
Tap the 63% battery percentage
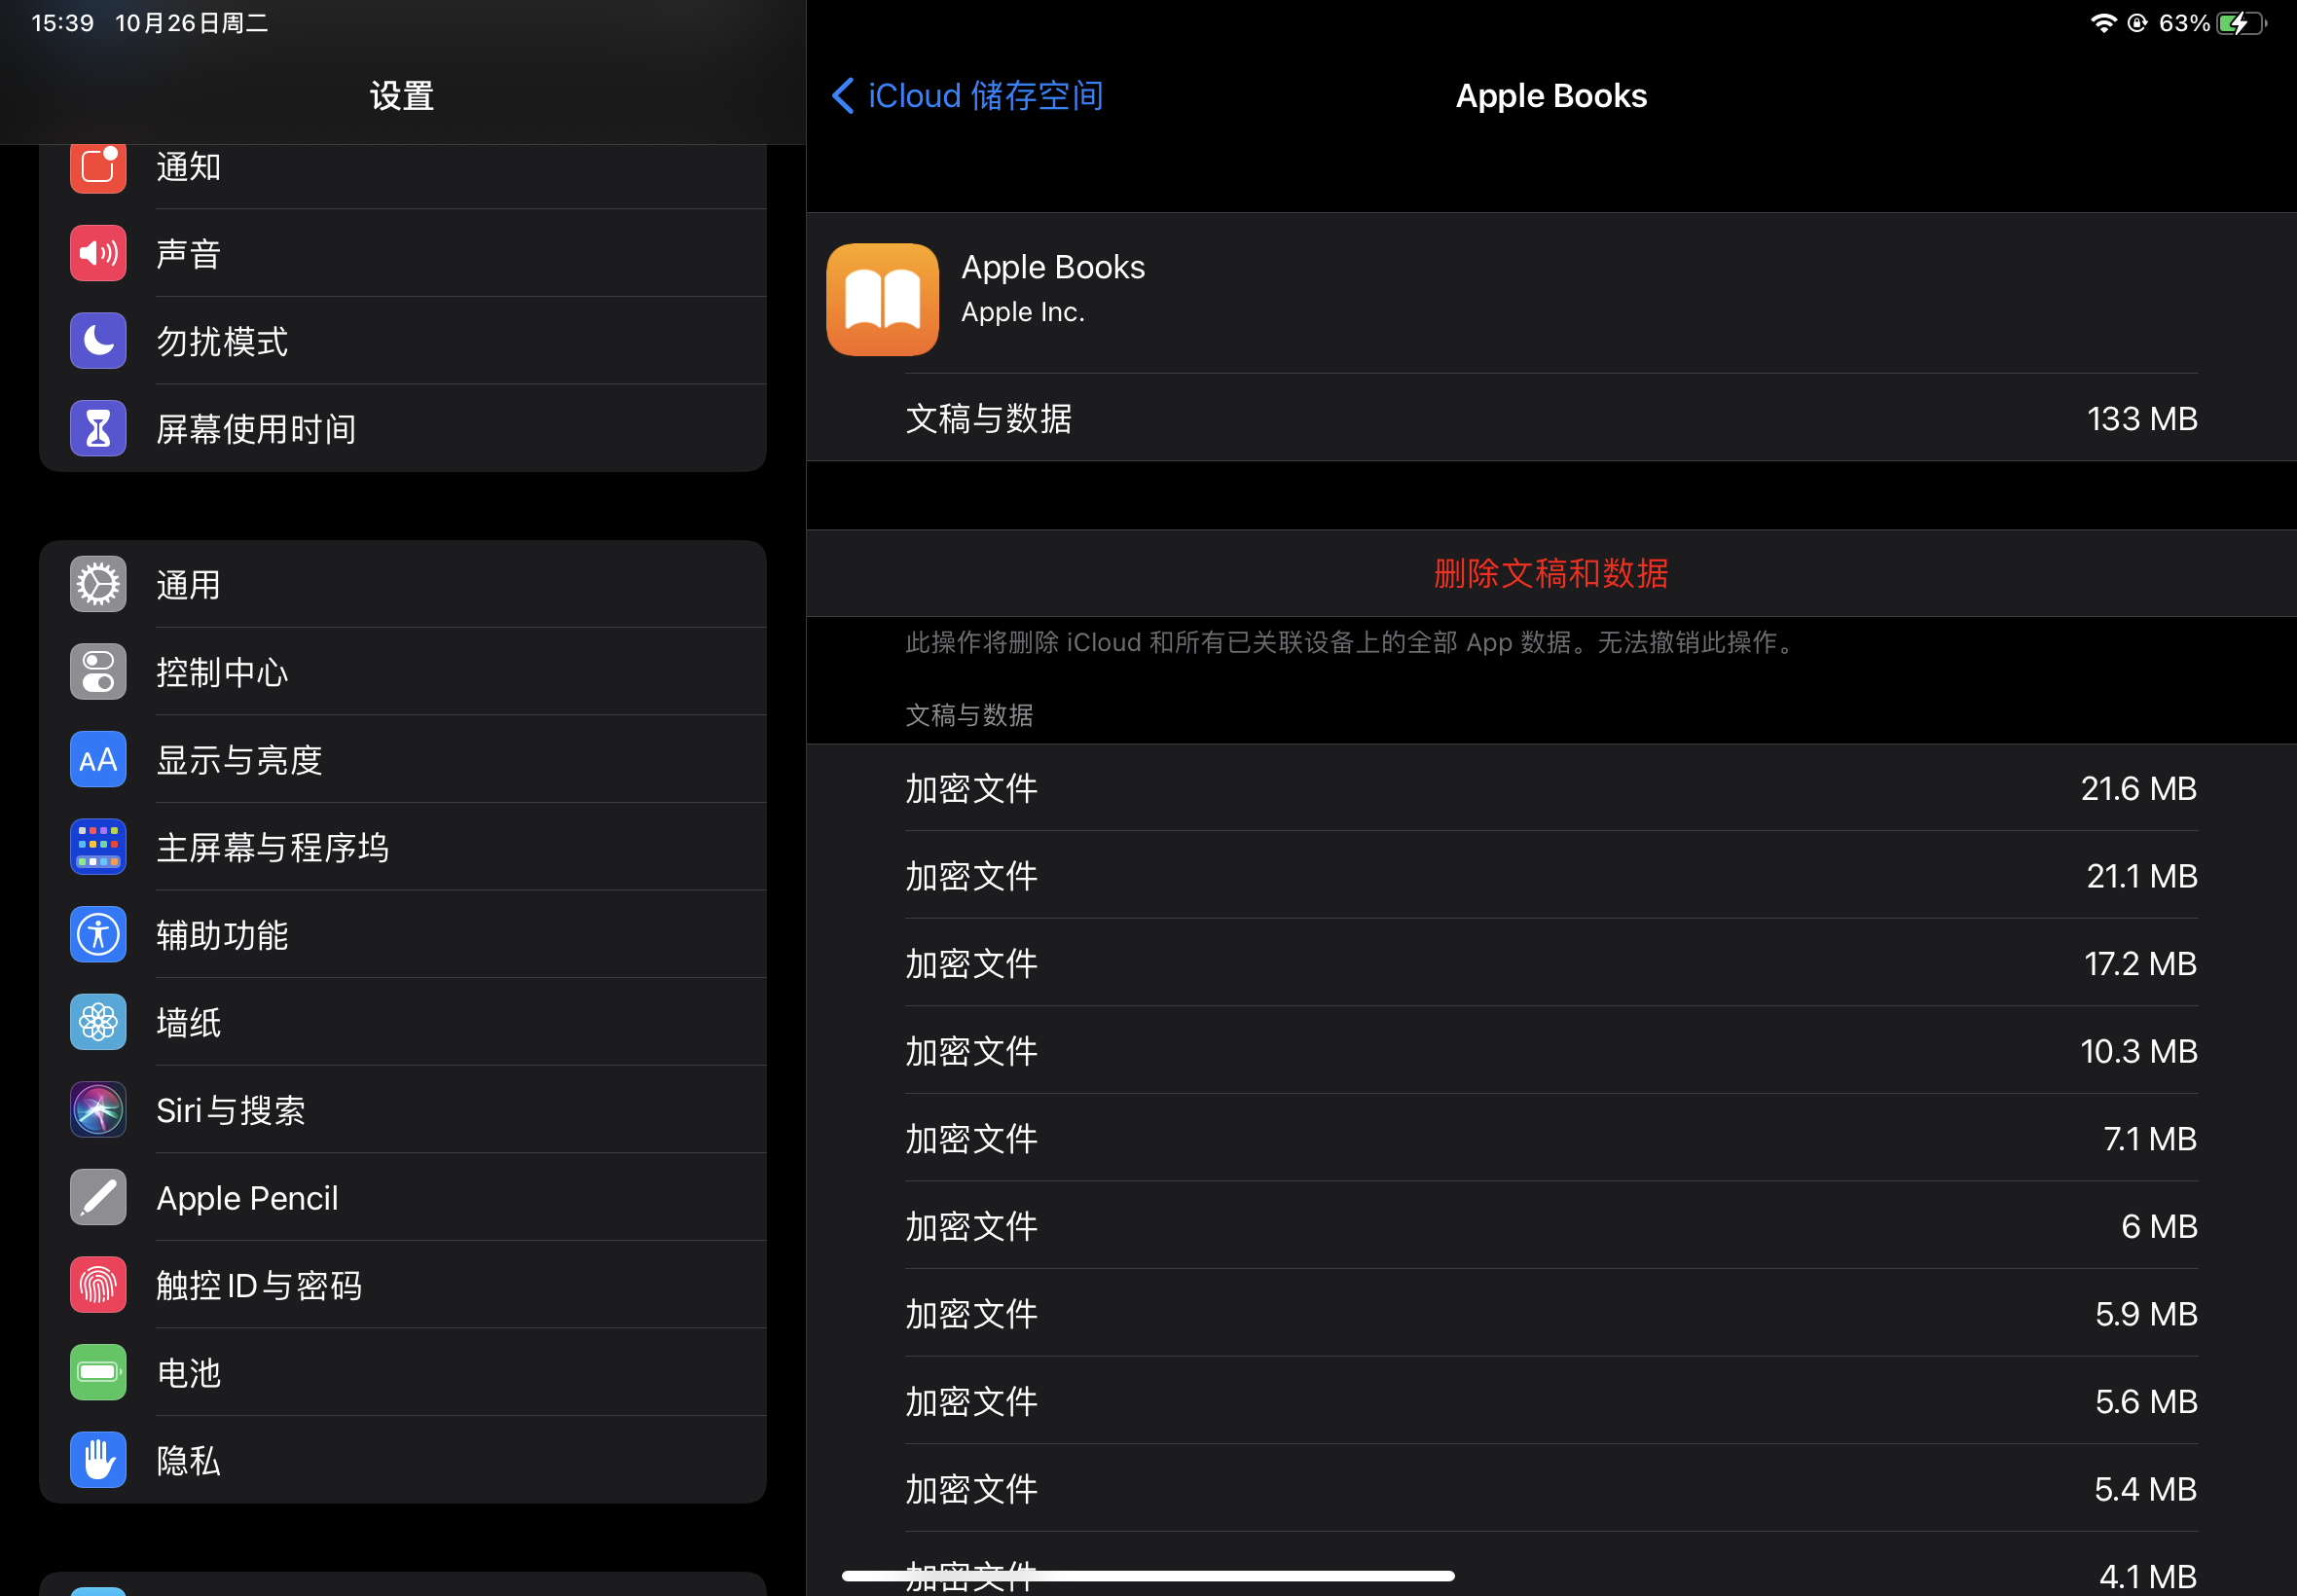click(x=2184, y=23)
